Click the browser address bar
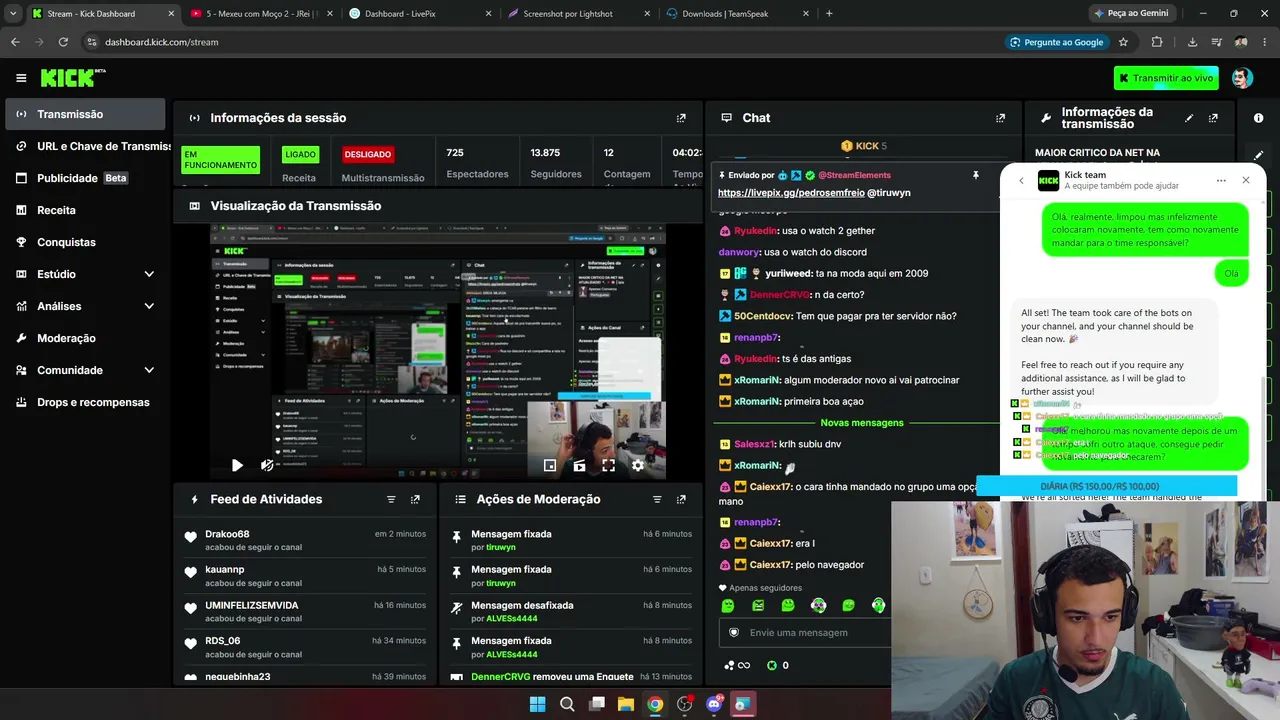 point(540,42)
